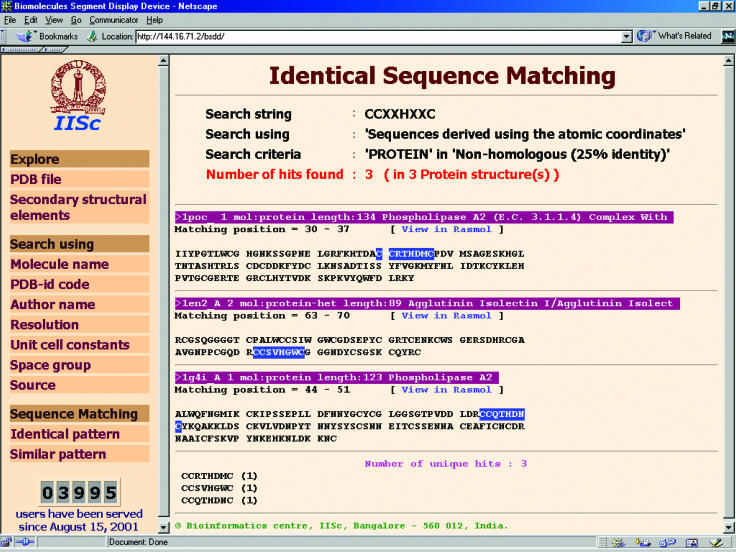Image resolution: width=736 pixels, height=552 pixels.
Task: Click the left frame scroll-up arrow
Action: click(163, 60)
